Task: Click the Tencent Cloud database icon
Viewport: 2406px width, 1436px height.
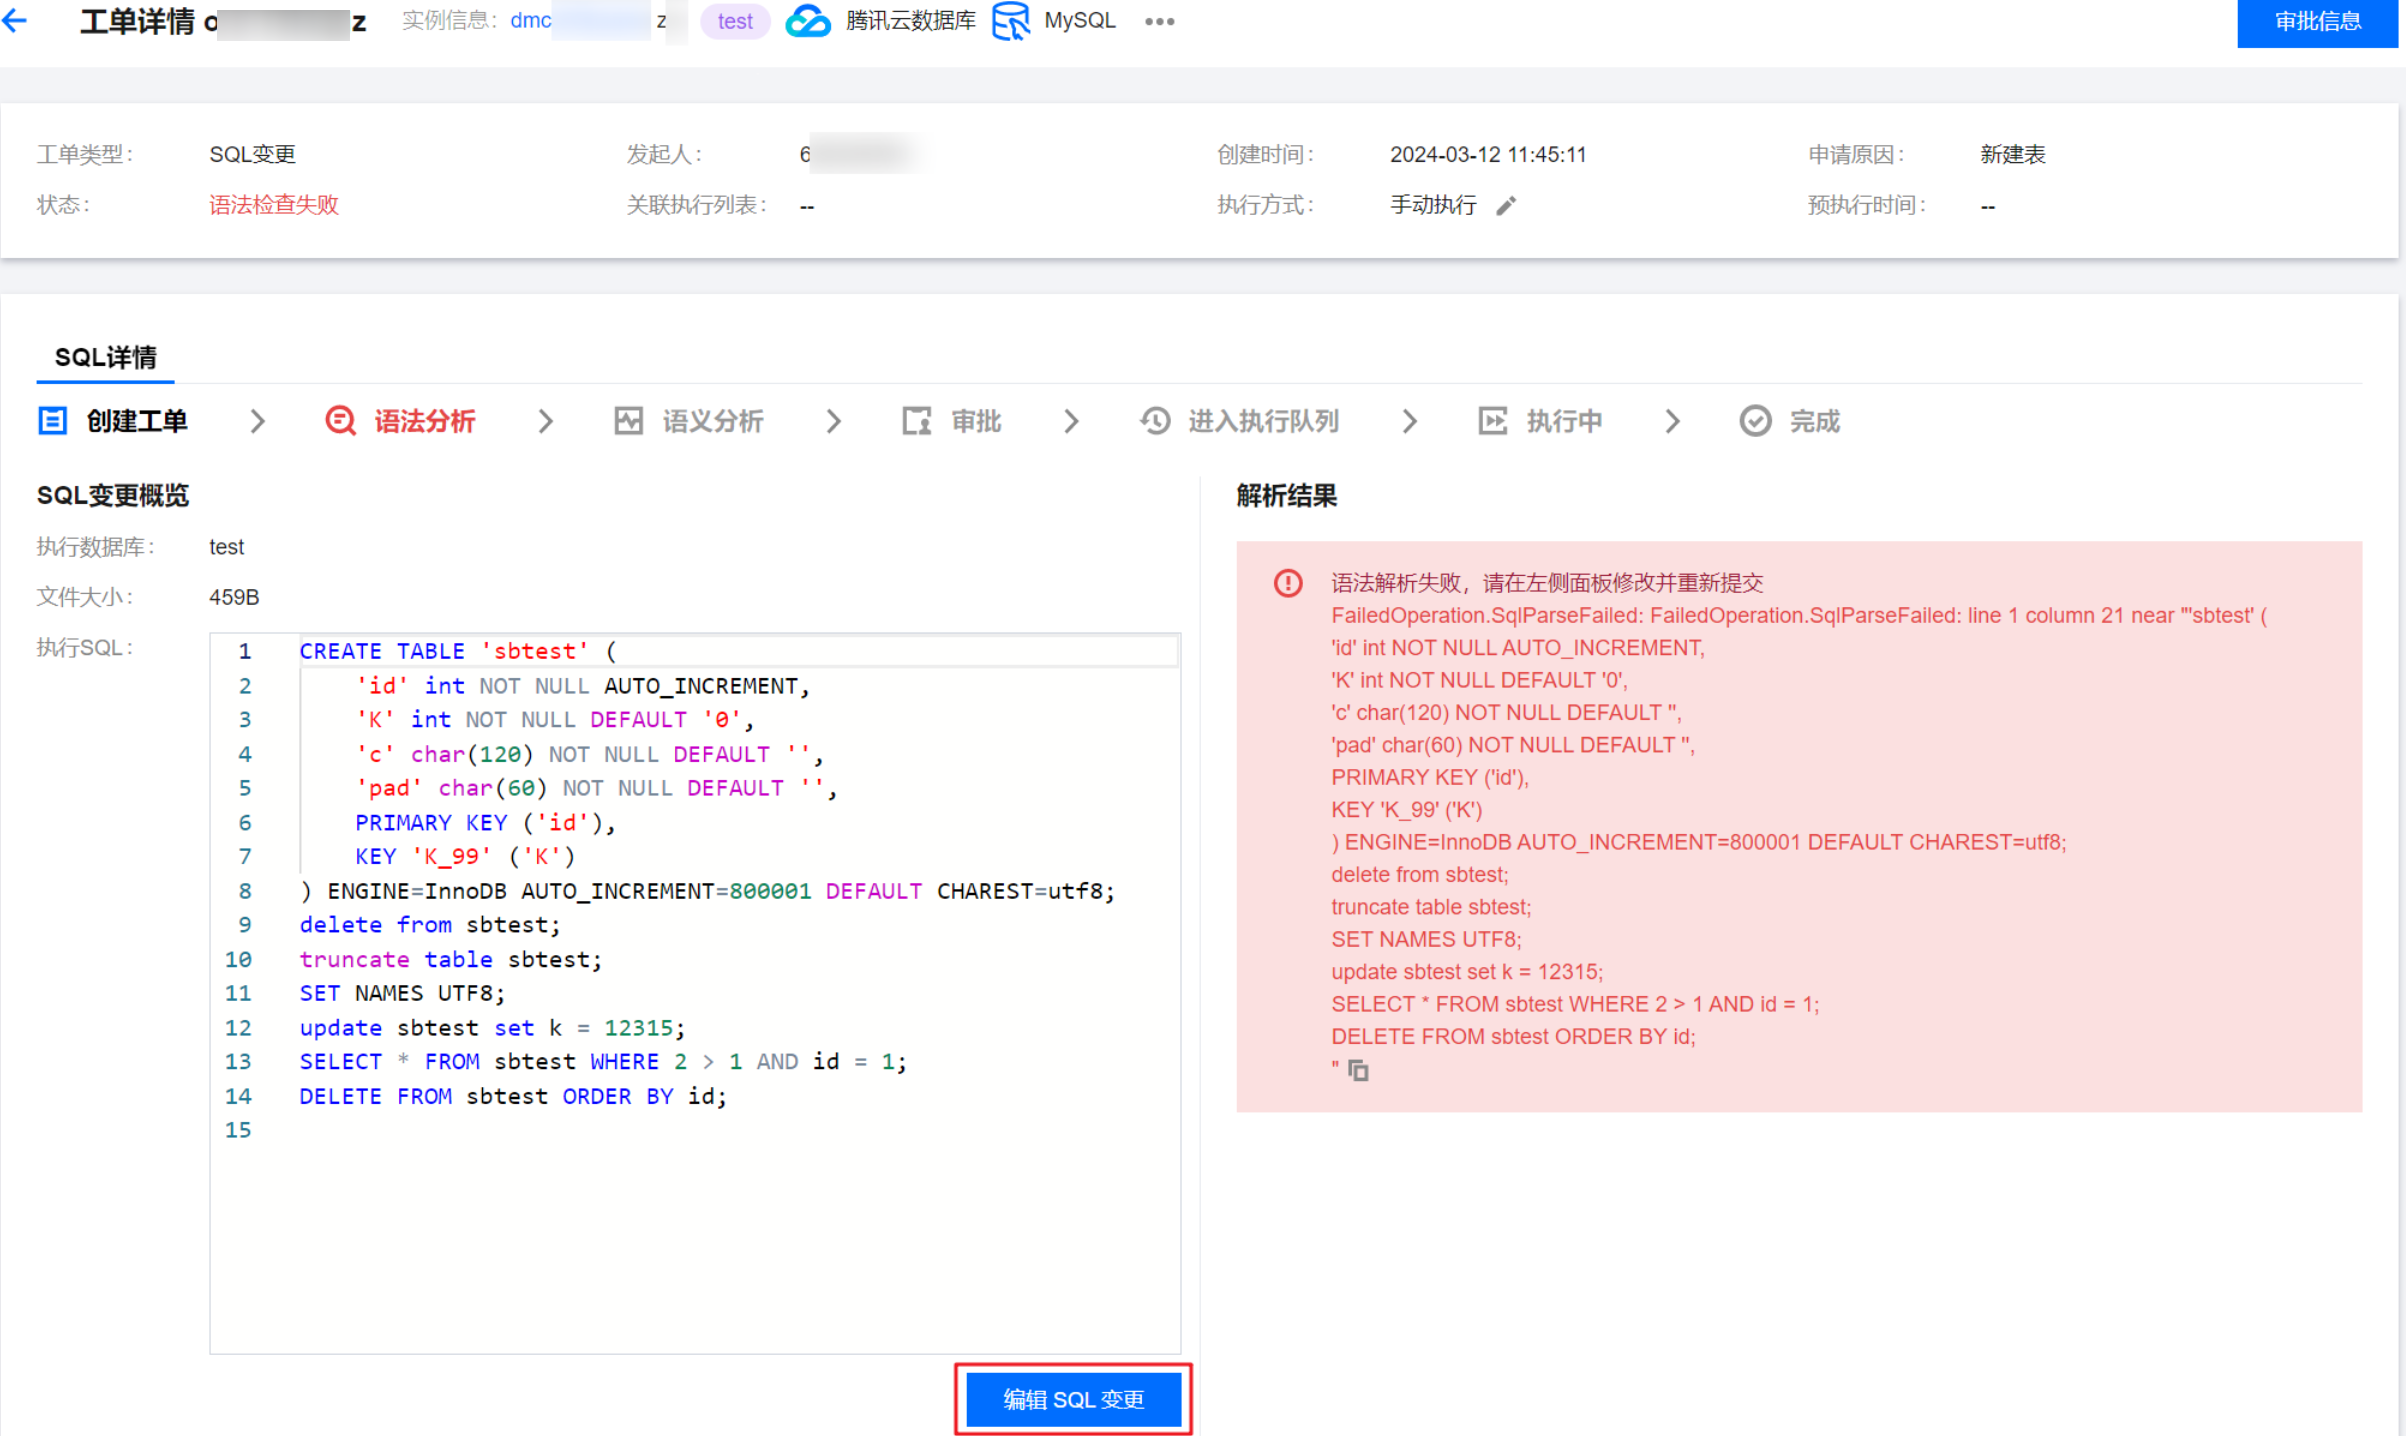Action: point(807,21)
